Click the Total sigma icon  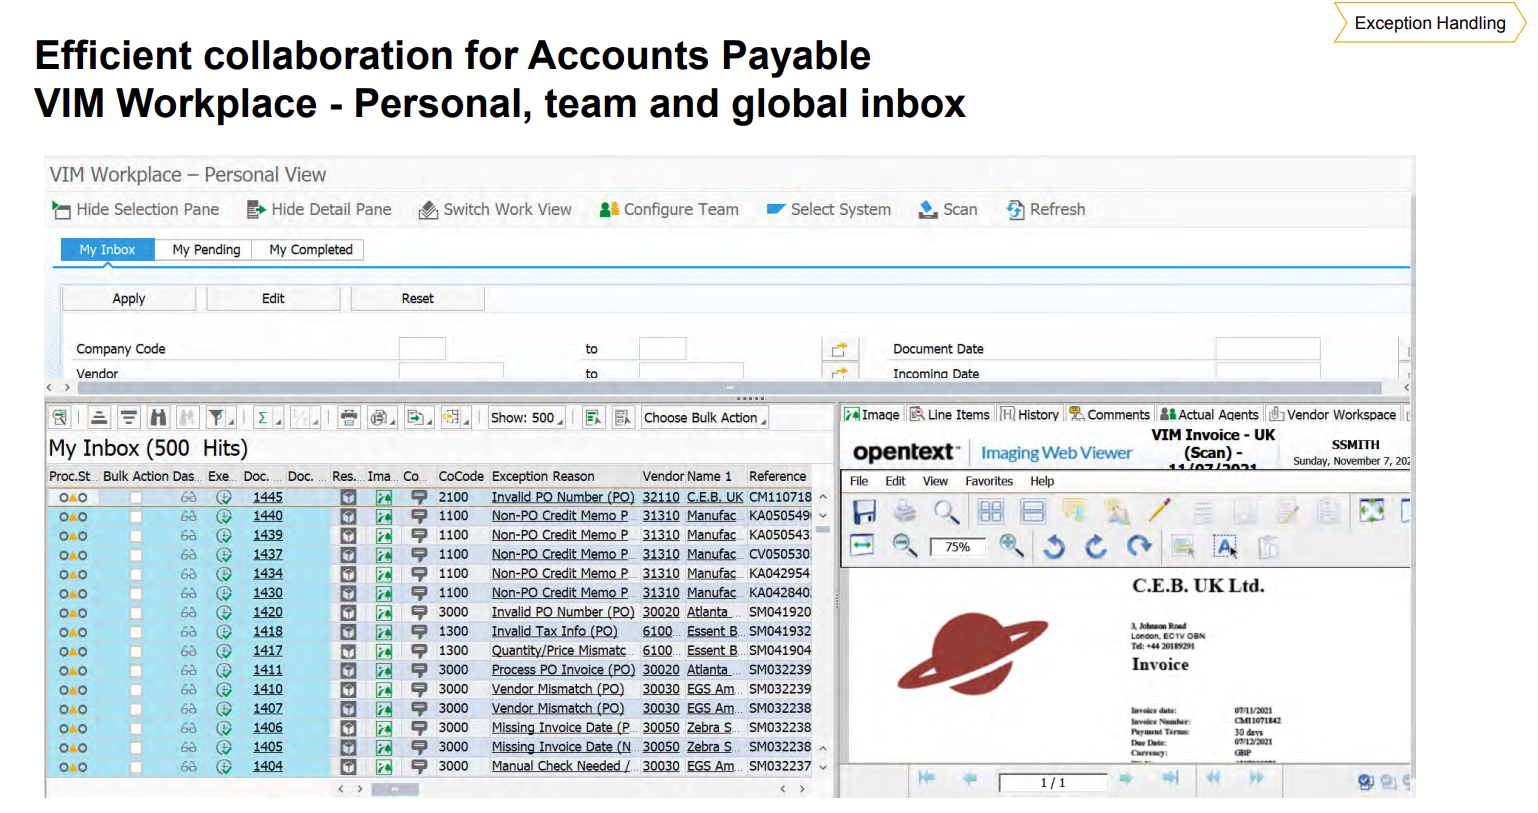point(263,418)
